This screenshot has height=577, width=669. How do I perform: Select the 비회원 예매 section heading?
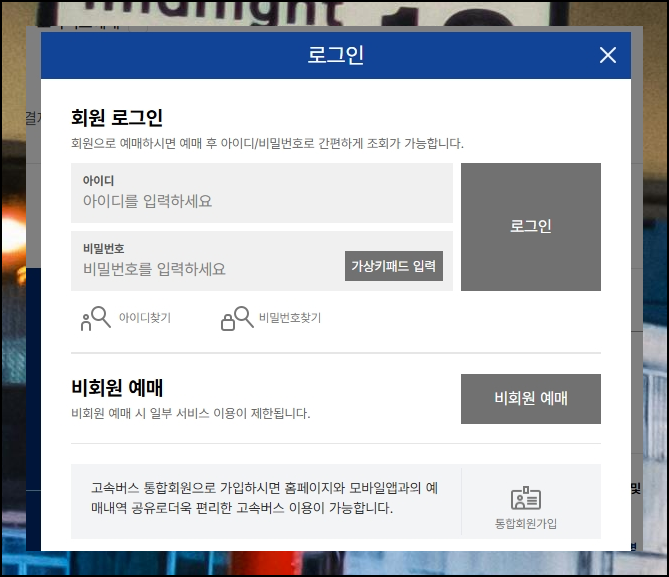(117, 388)
